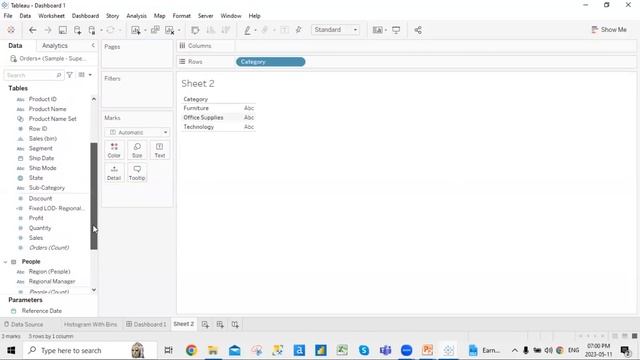The width and height of the screenshot is (640, 360).
Task: Collapse the Data pane side bar
Action: pos(93,45)
